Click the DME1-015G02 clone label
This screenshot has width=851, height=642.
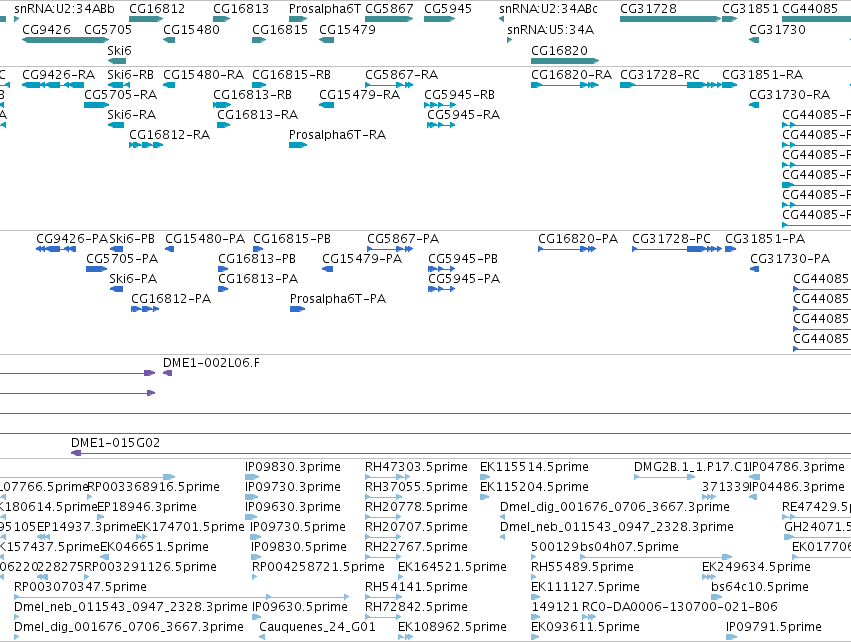coord(116,443)
